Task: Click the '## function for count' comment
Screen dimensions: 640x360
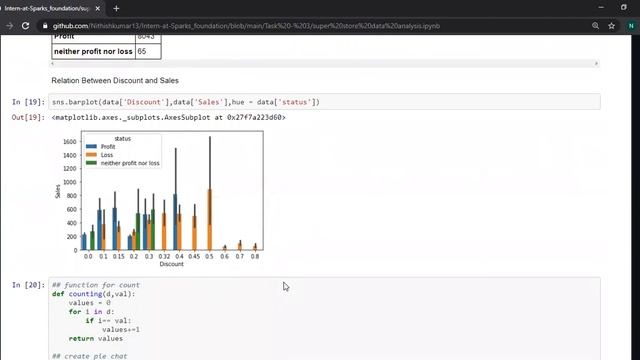Action: pyautogui.click(x=96, y=285)
